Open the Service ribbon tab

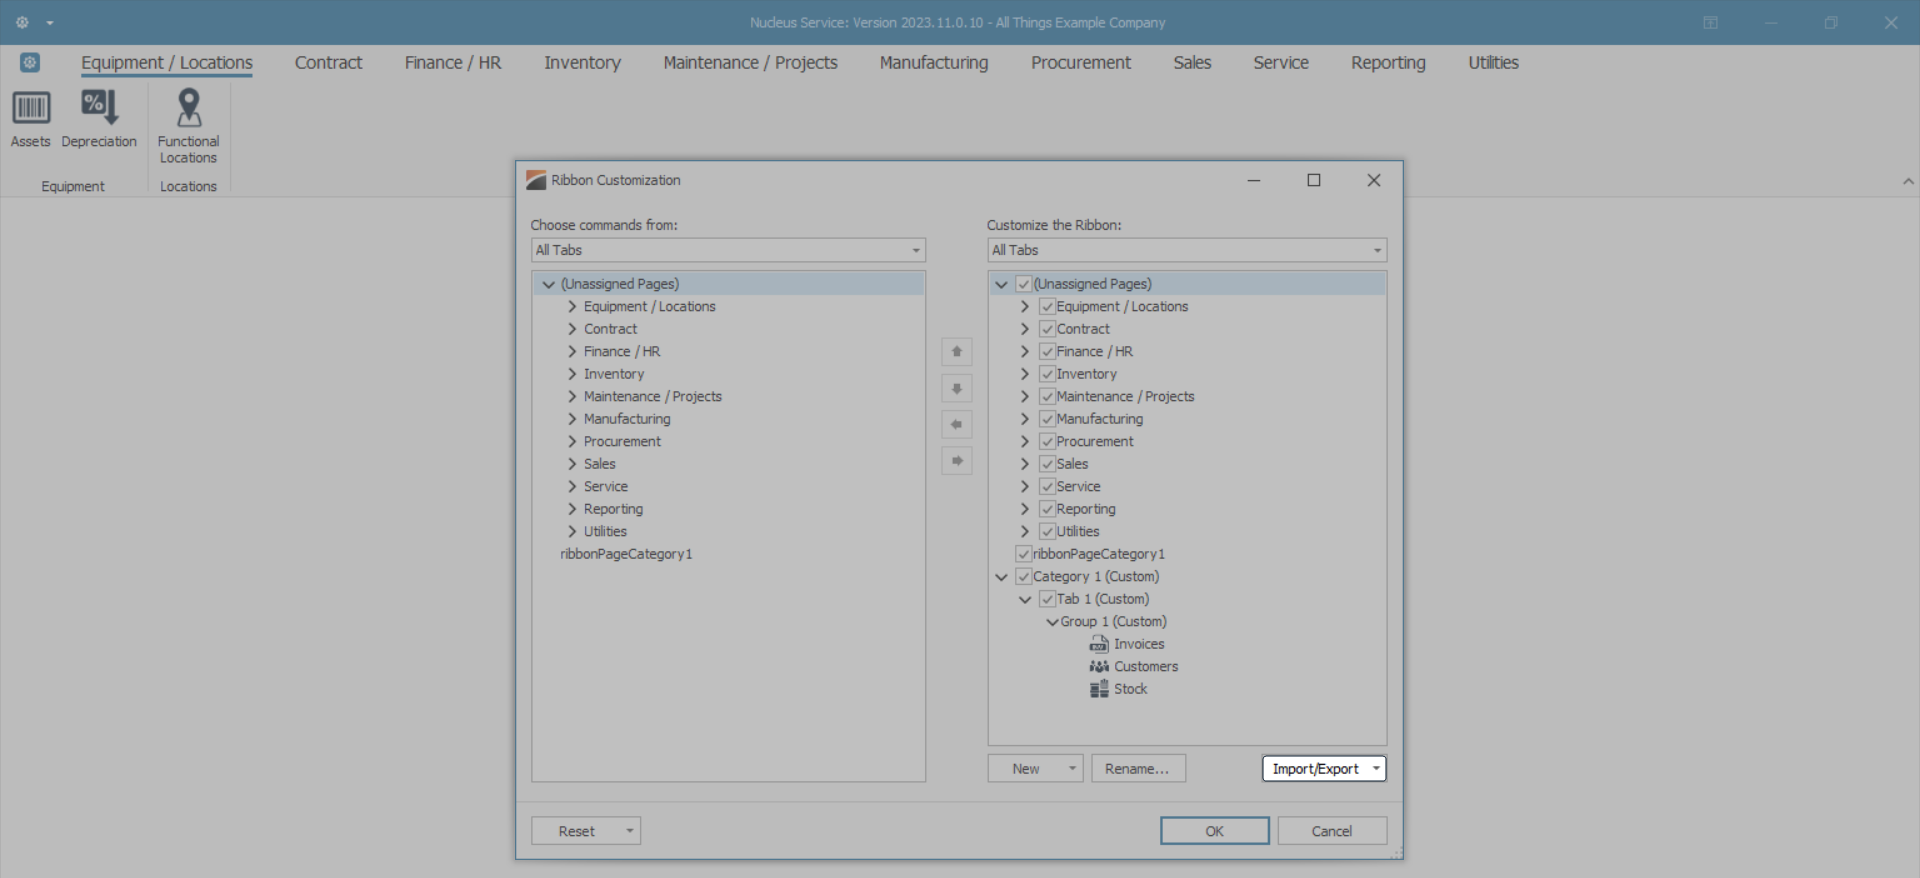1281,63
